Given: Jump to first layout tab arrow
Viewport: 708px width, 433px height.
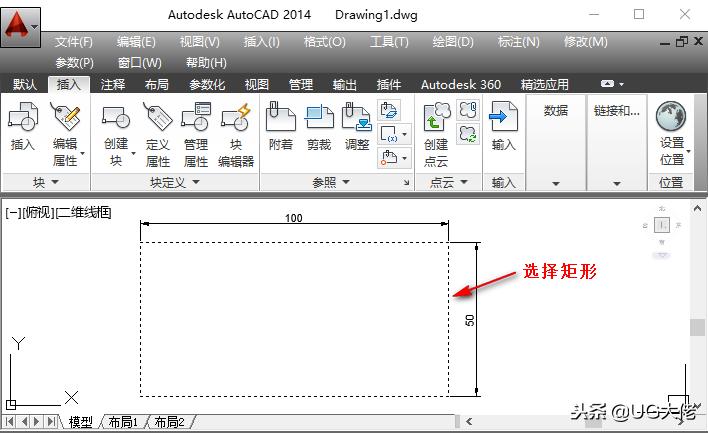Looking at the screenshot, I should (x=10, y=422).
